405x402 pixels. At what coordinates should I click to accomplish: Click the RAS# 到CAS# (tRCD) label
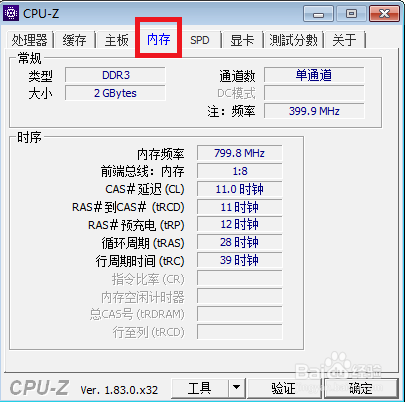[x=128, y=207]
